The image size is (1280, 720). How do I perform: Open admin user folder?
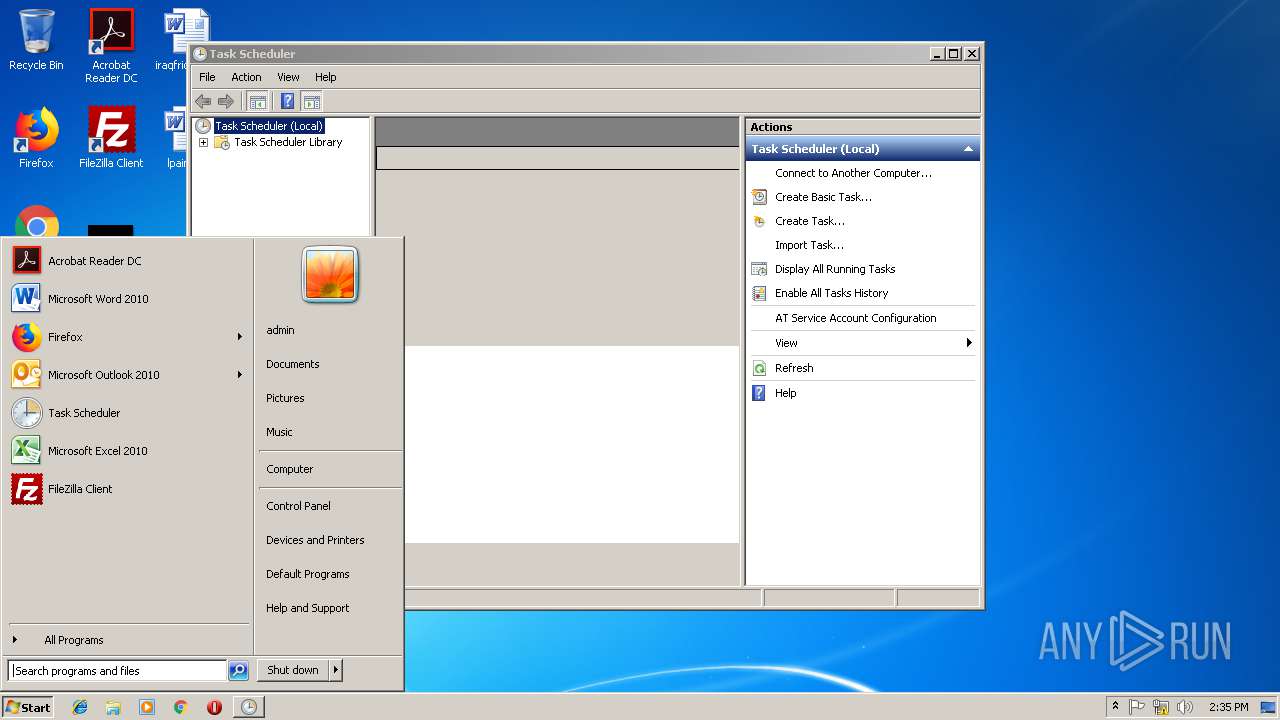280,330
